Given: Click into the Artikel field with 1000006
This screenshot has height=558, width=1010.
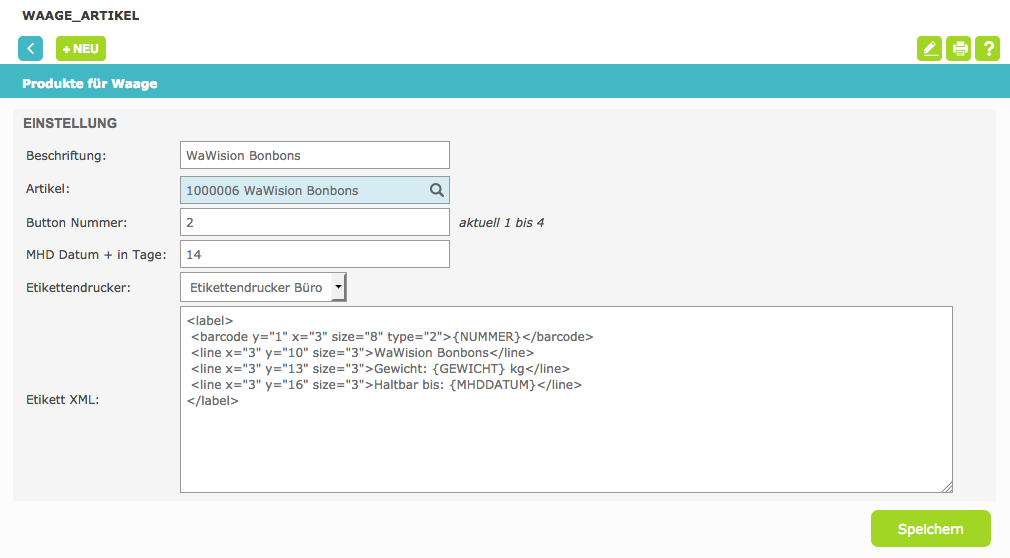Looking at the screenshot, I should tap(300, 190).
